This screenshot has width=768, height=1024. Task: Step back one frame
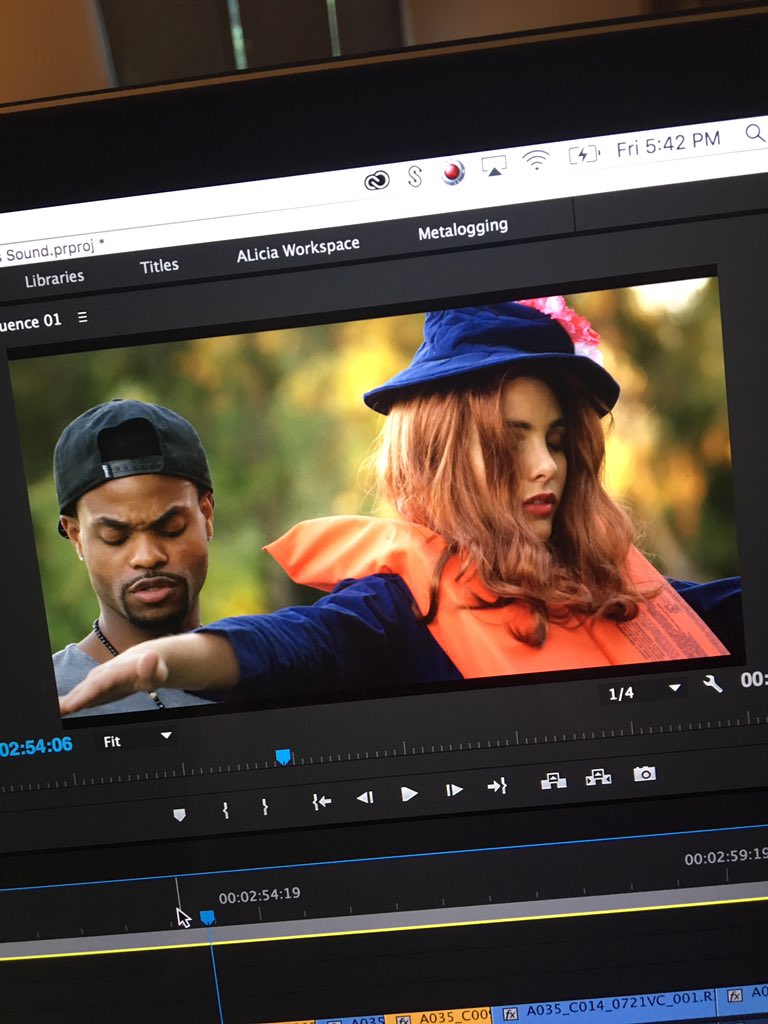point(365,797)
